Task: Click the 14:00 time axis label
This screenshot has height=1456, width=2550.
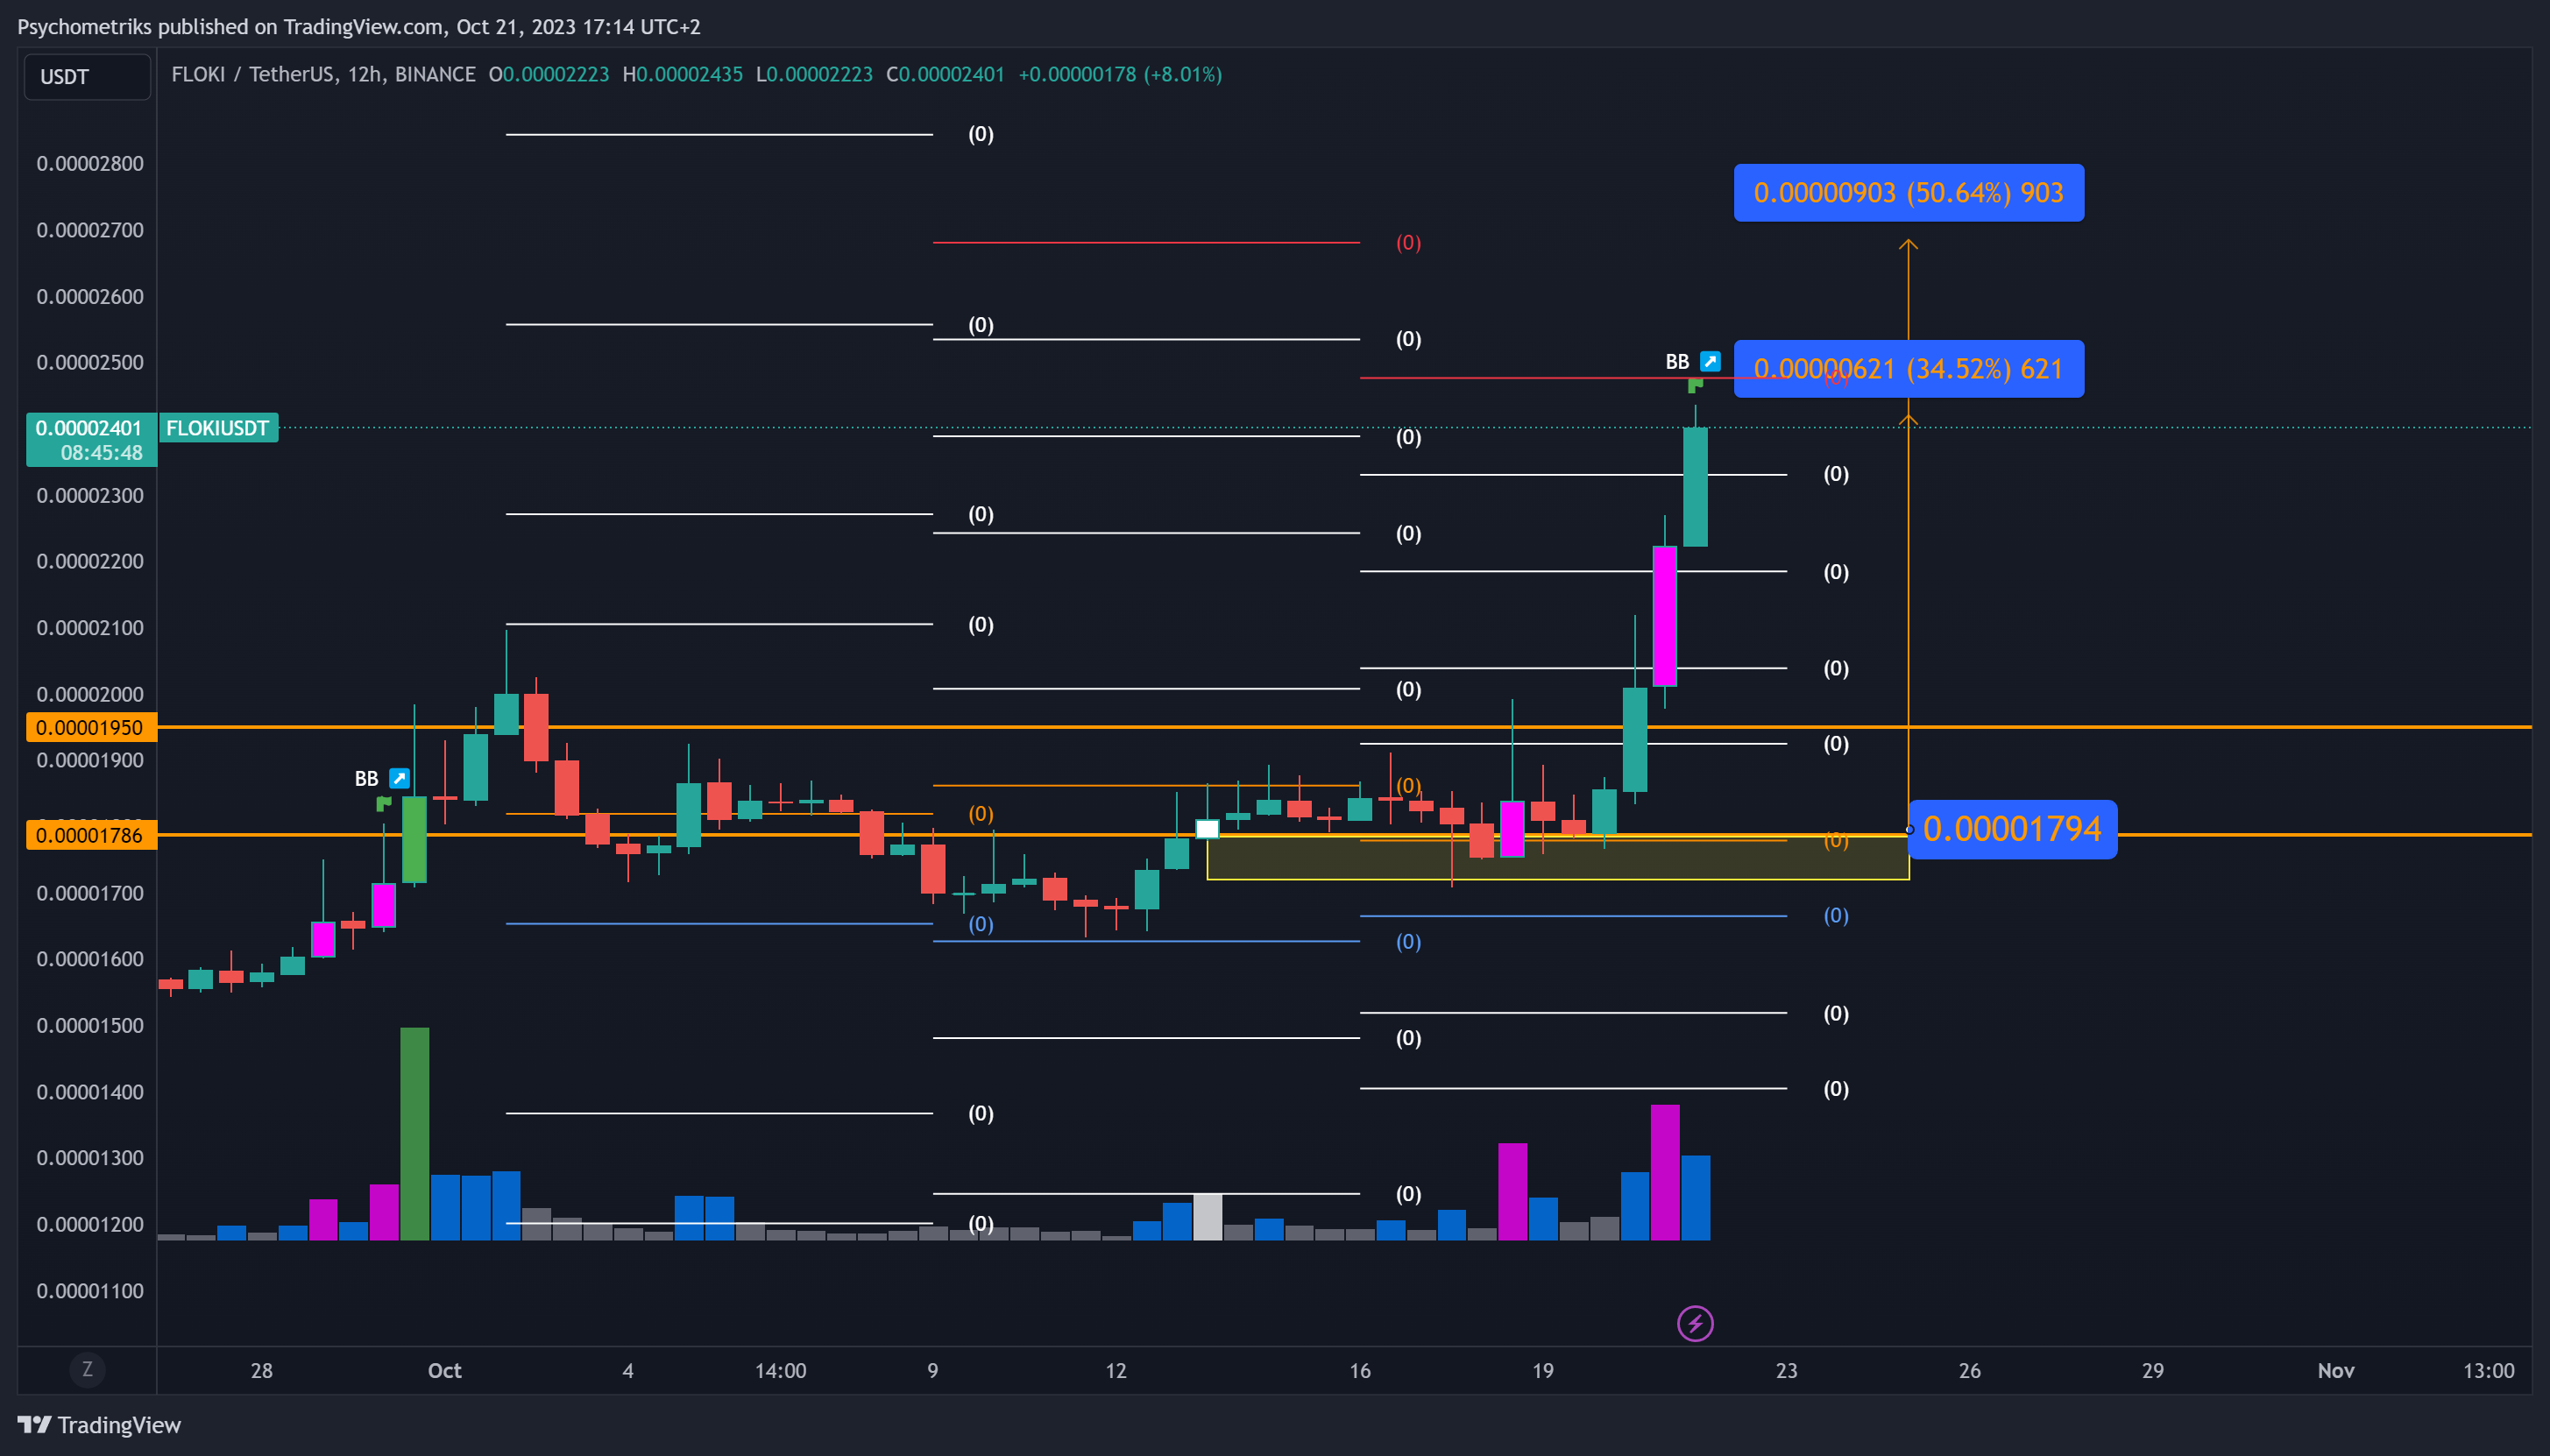Action: pyautogui.click(x=780, y=1370)
